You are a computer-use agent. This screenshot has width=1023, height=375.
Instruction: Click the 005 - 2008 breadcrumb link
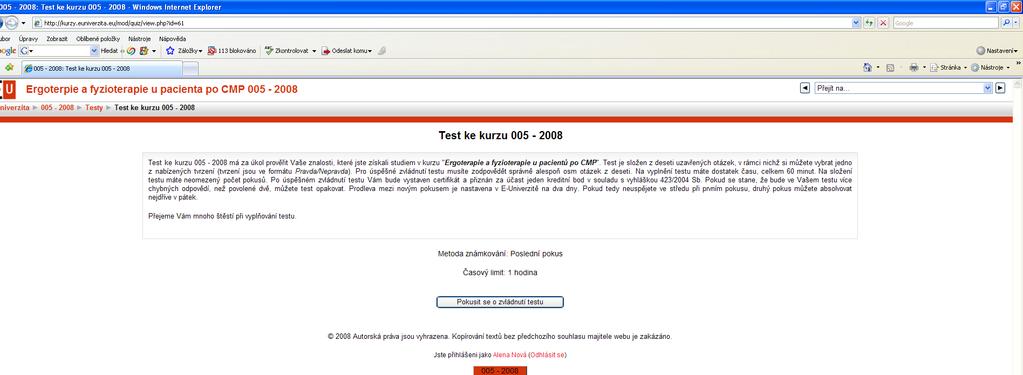pyautogui.click(x=57, y=107)
